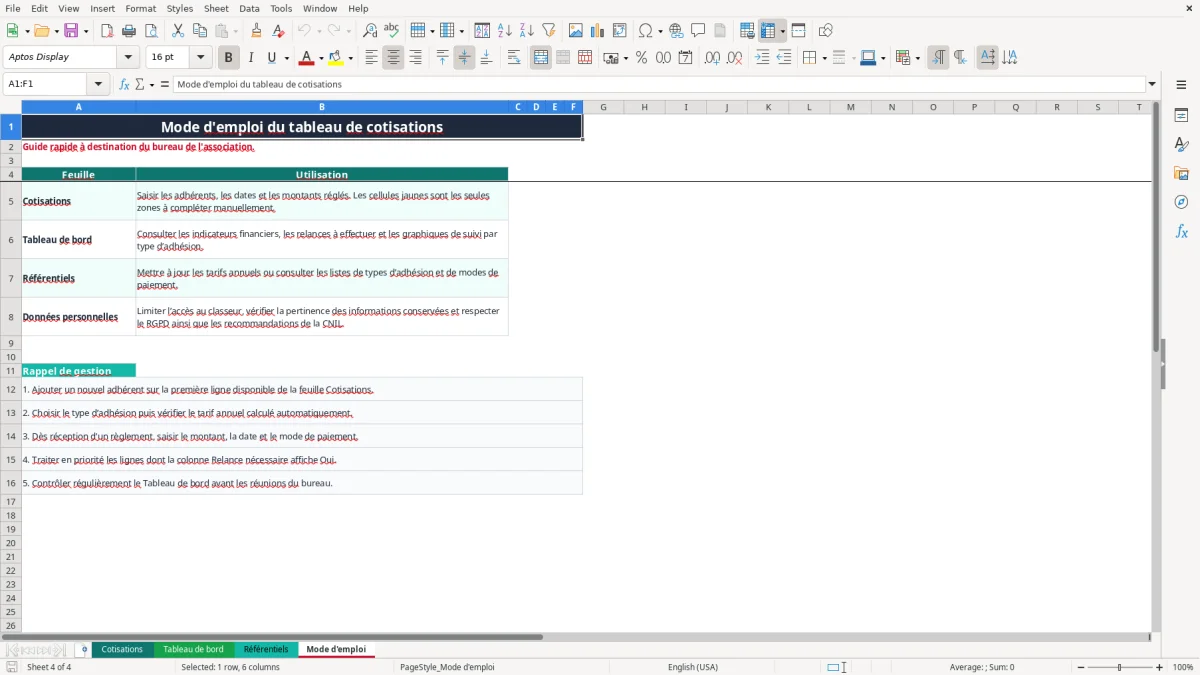Apply the red font color swatch
1200x675 pixels.
(307, 58)
